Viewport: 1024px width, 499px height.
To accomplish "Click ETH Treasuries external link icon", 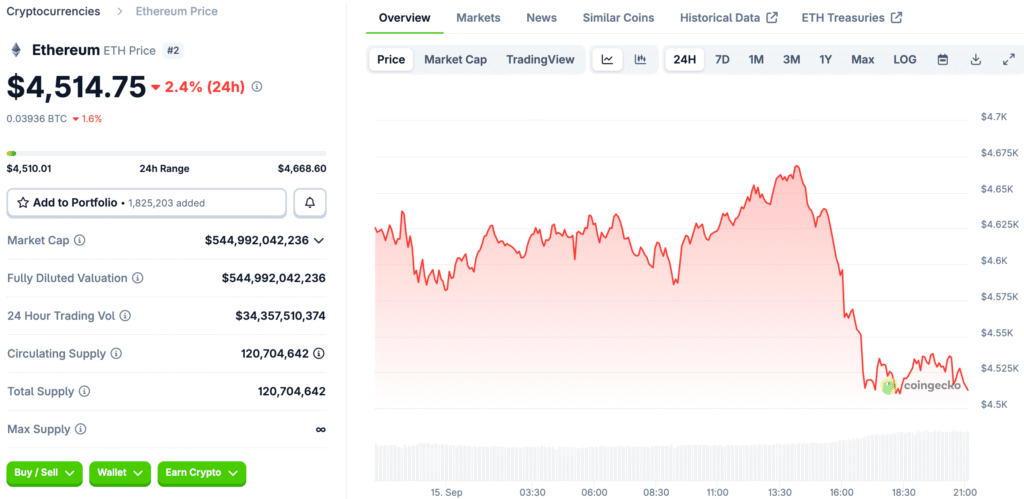I will click(x=896, y=18).
